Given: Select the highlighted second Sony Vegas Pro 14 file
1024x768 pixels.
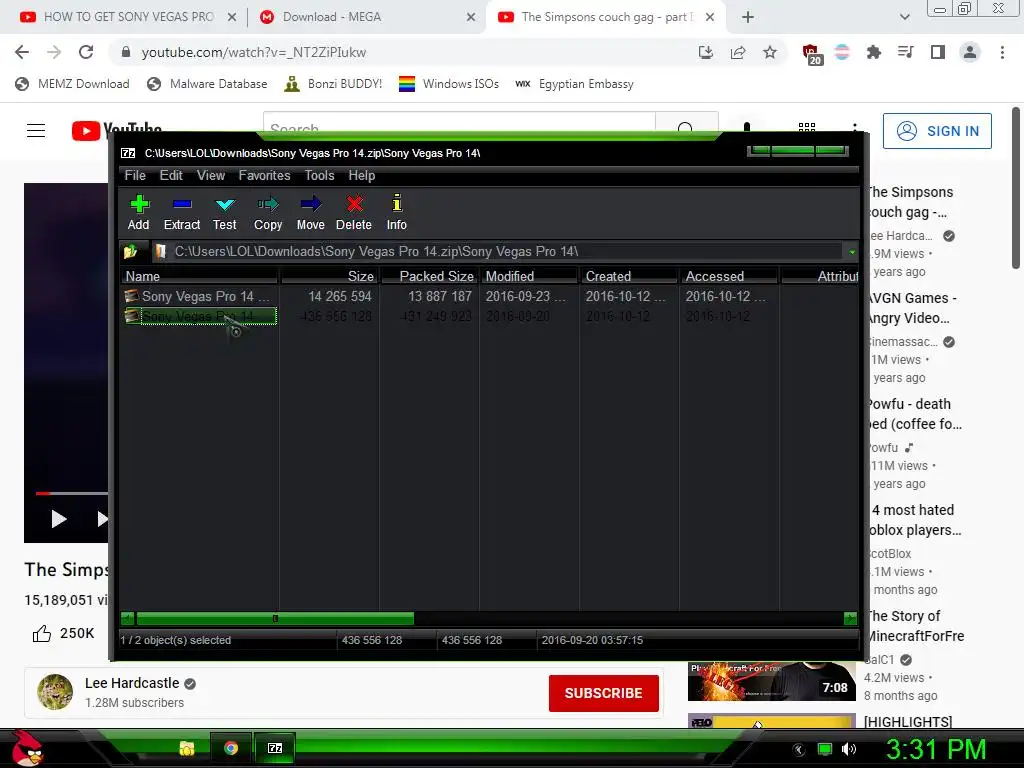Looking at the screenshot, I should [x=200, y=317].
